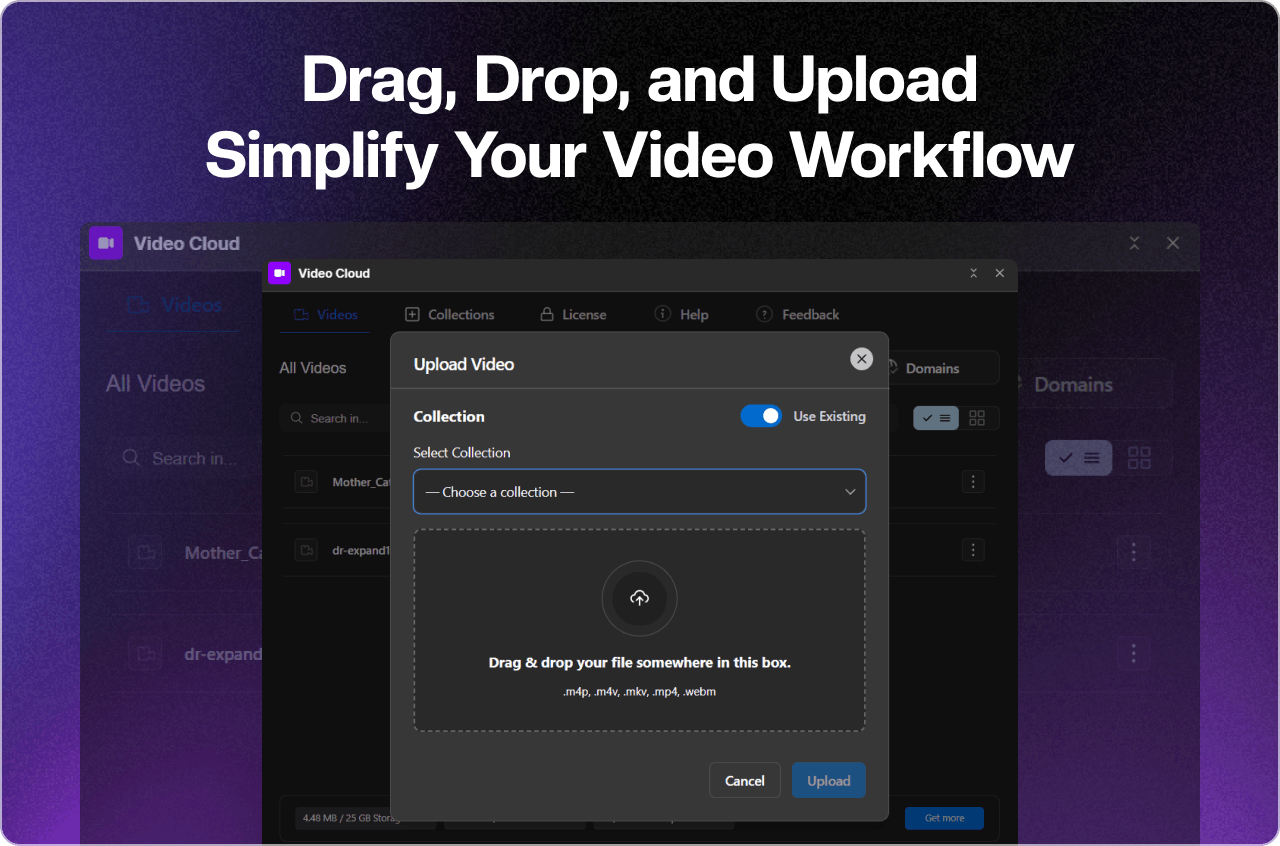The image size is (1280, 846).
Task: Open the Choose a collection dropdown
Action: (x=639, y=491)
